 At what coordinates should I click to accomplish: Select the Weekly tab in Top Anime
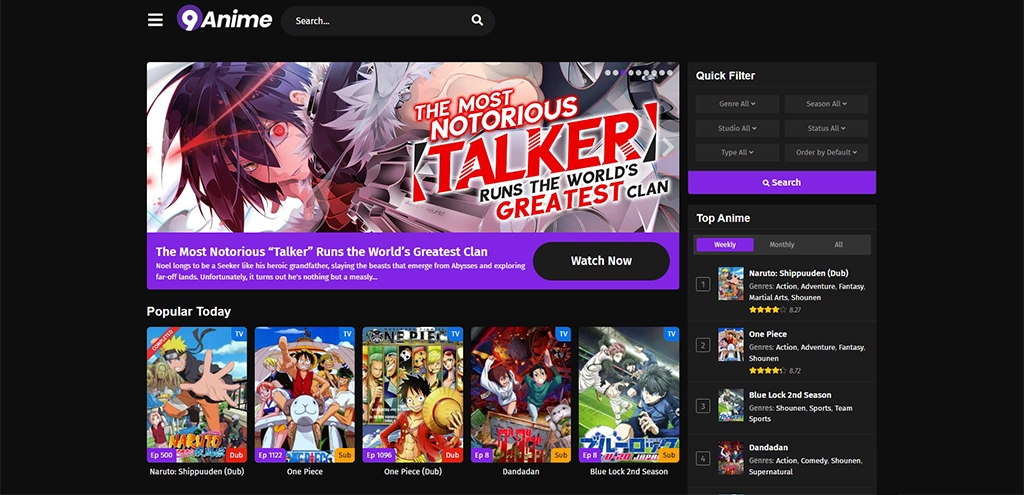tap(725, 245)
